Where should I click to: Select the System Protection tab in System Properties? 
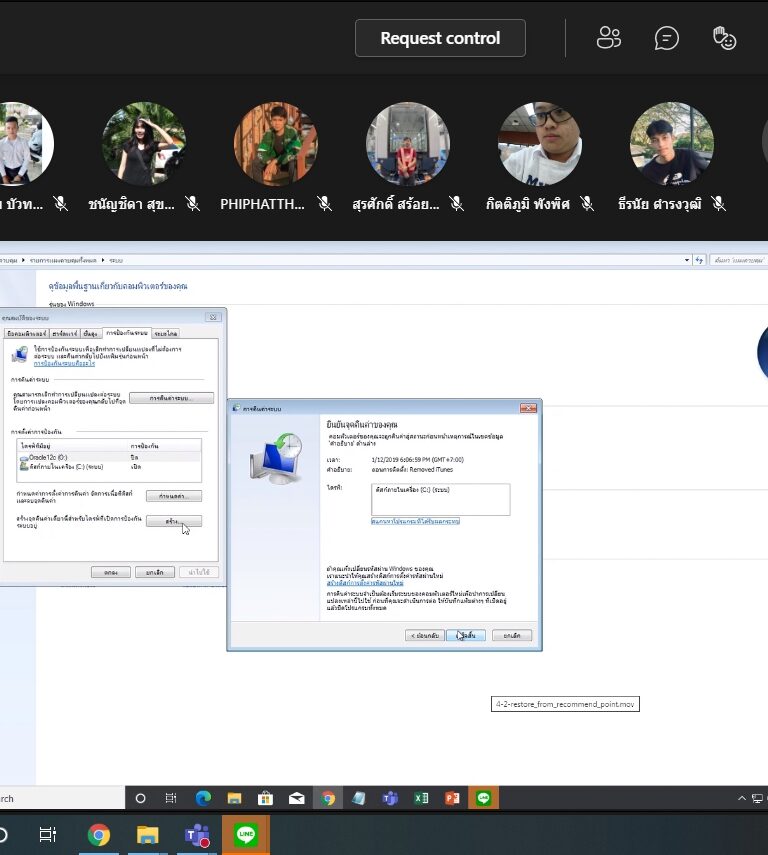[x=127, y=333]
